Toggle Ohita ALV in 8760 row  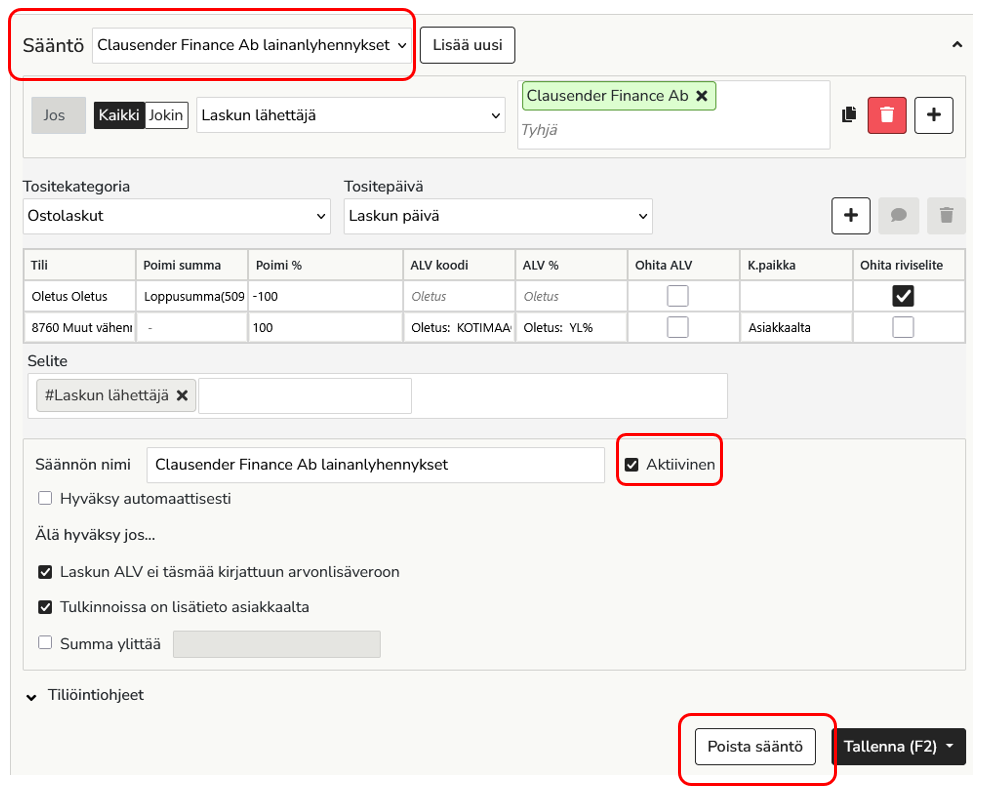(x=678, y=327)
